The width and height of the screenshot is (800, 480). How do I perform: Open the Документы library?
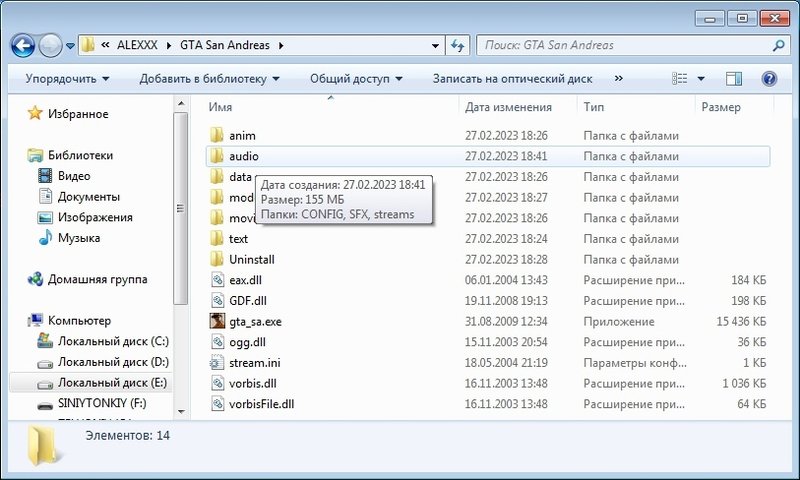point(89,196)
